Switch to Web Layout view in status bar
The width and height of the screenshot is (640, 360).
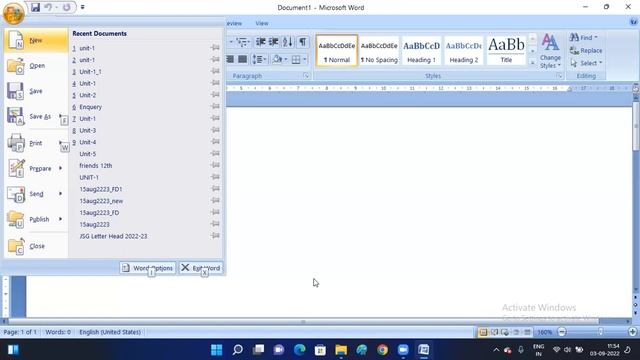(x=505, y=332)
